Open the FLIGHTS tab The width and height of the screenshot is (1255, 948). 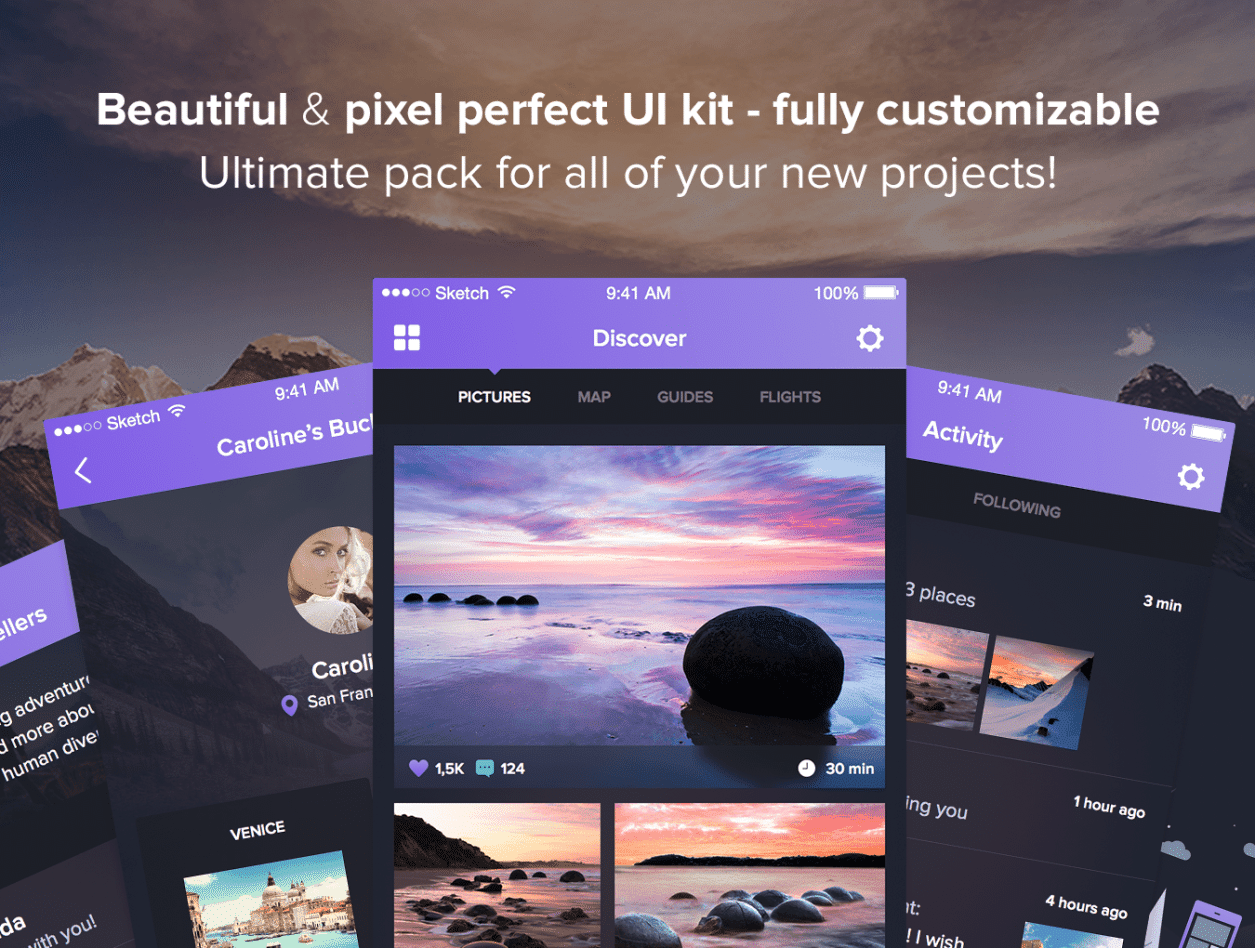point(790,397)
